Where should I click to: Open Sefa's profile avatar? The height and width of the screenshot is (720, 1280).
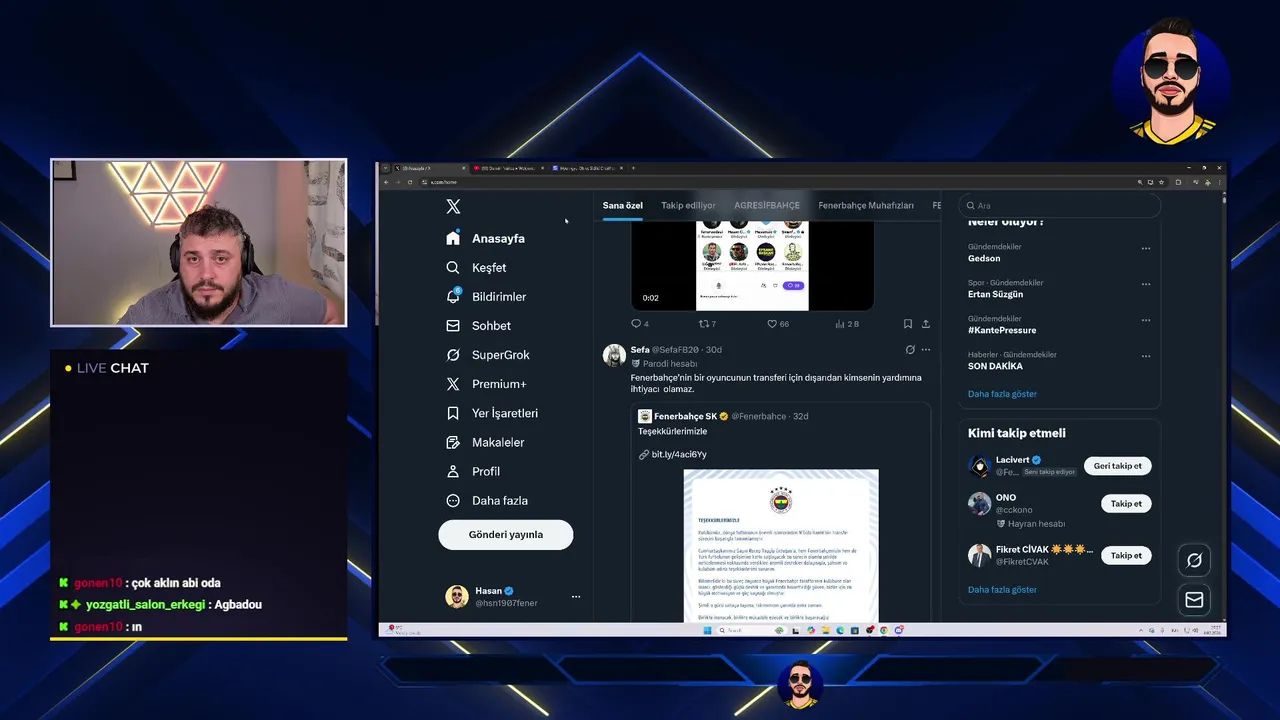point(614,355)
